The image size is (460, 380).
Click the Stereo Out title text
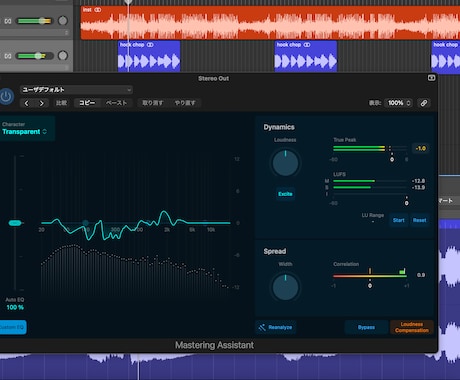tap(213, 79)
